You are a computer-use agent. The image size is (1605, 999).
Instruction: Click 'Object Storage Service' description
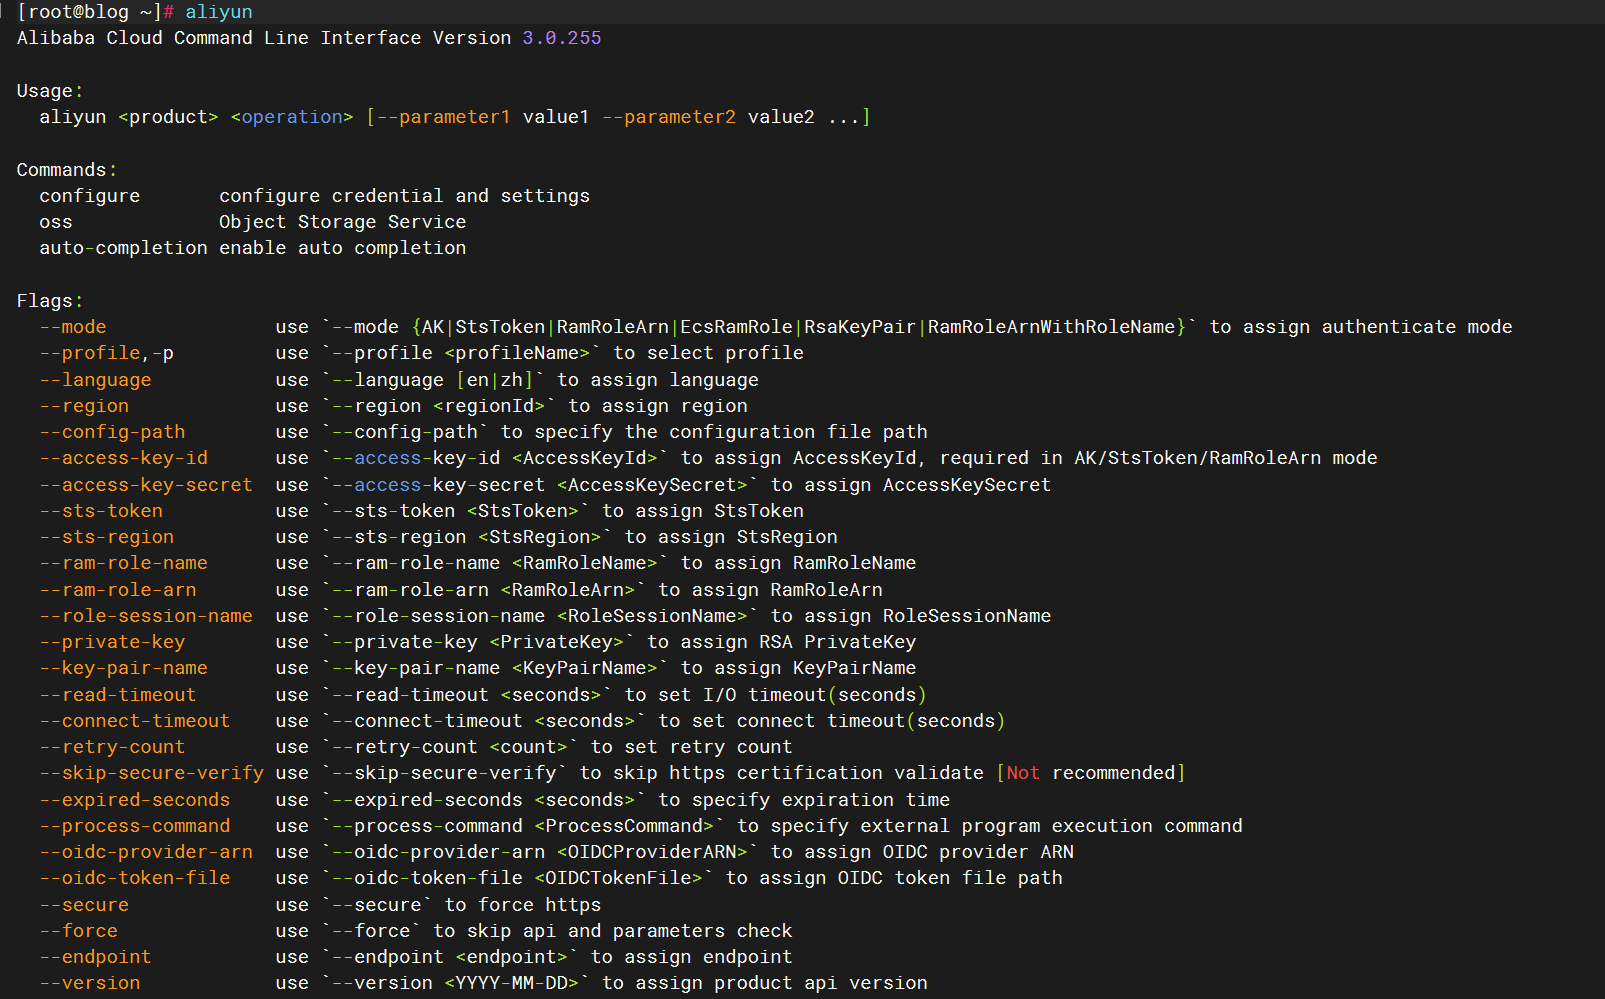(343, 222)
